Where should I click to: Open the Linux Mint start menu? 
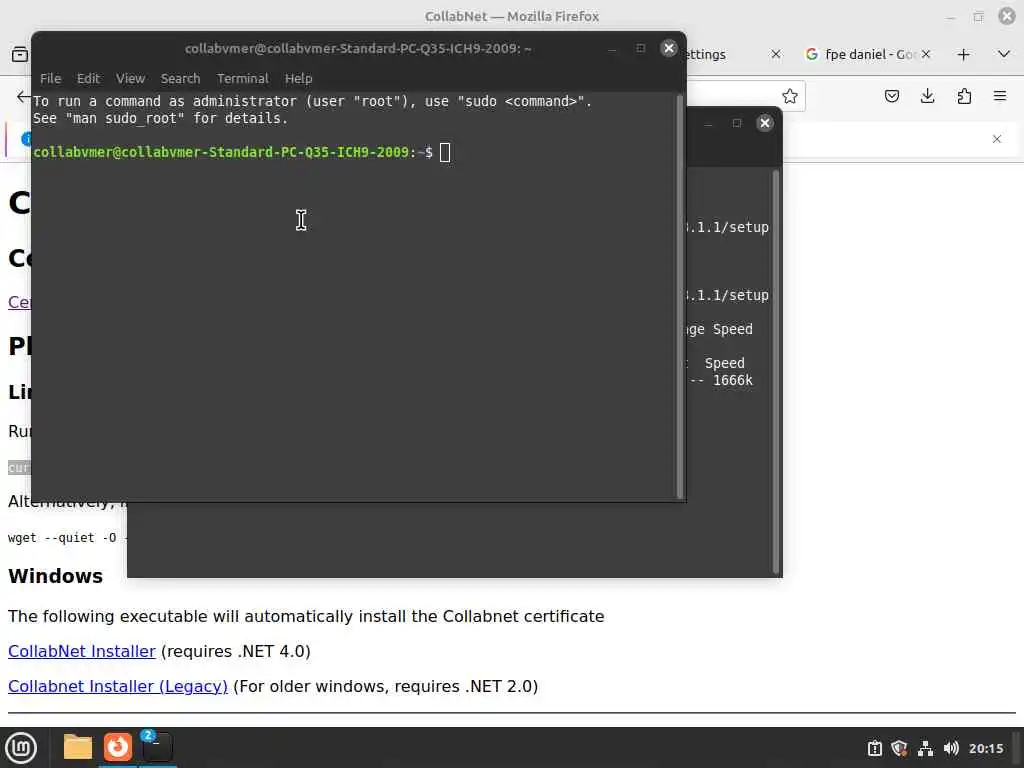click(21, 748)
